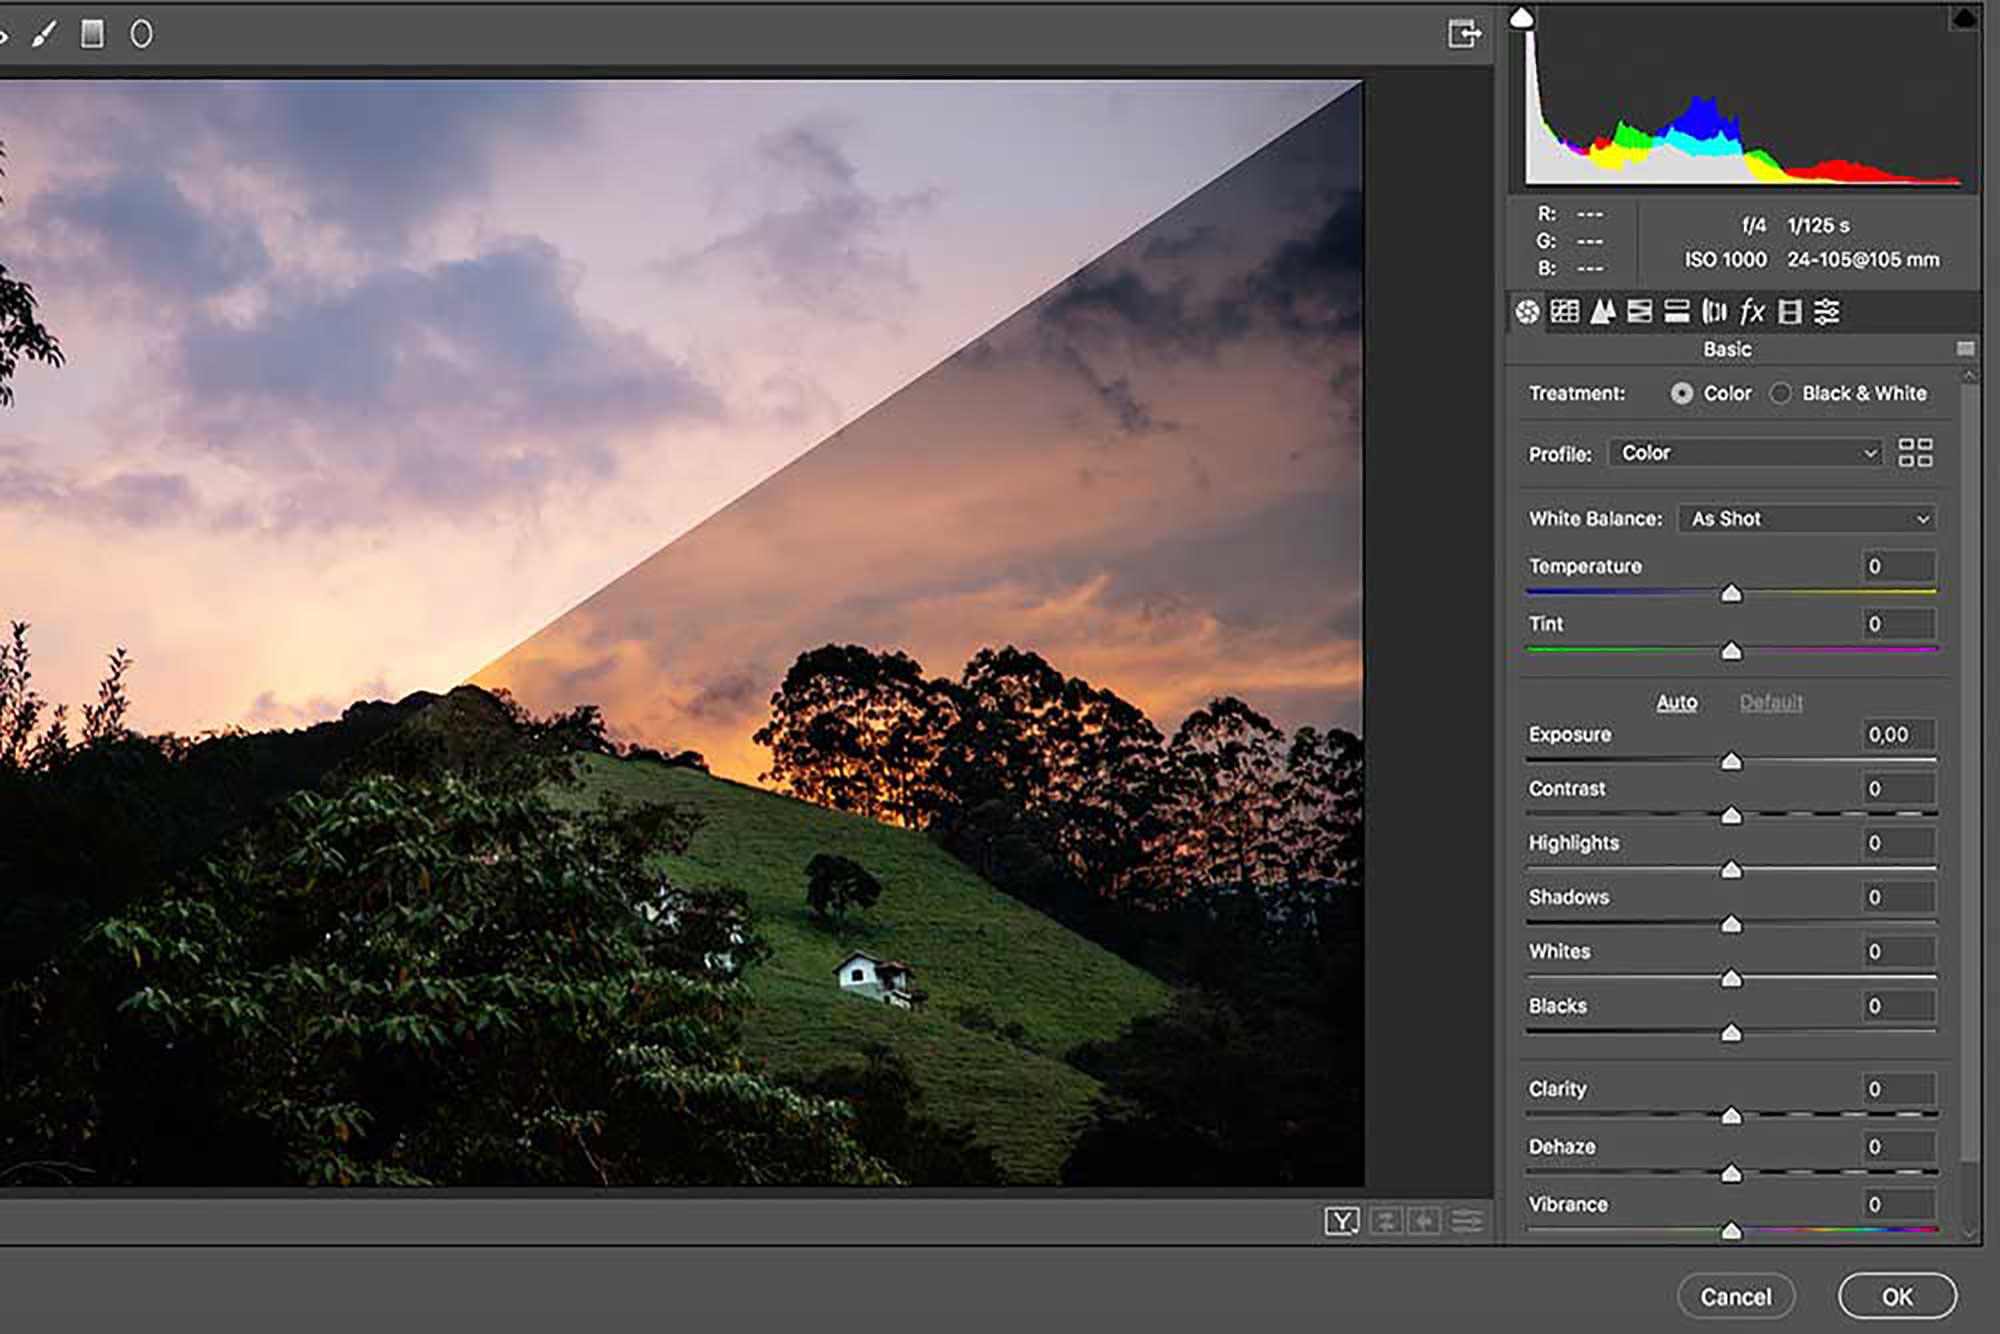2000x1334 pixels.
Task: Open the Tone Curve panel tab
Action: tap(1565, 312)
